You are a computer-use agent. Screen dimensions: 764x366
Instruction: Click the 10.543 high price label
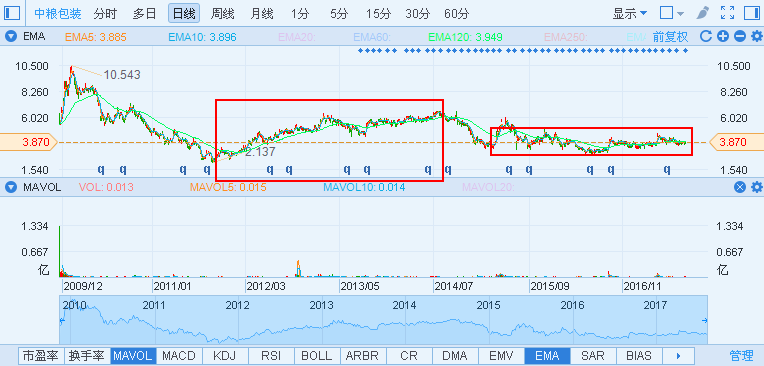click(x=122, y=75)
